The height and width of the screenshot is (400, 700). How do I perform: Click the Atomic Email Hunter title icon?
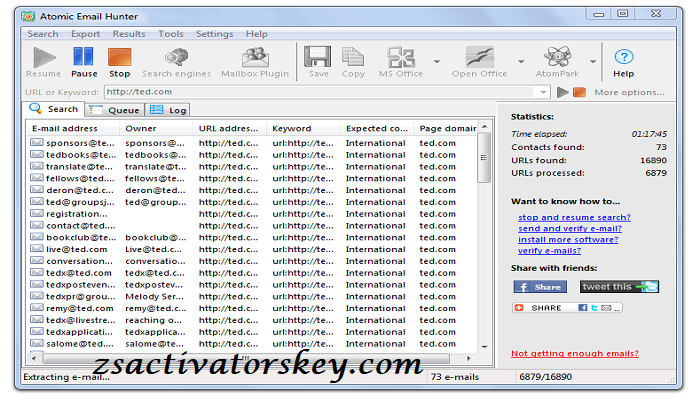(28, 17)
